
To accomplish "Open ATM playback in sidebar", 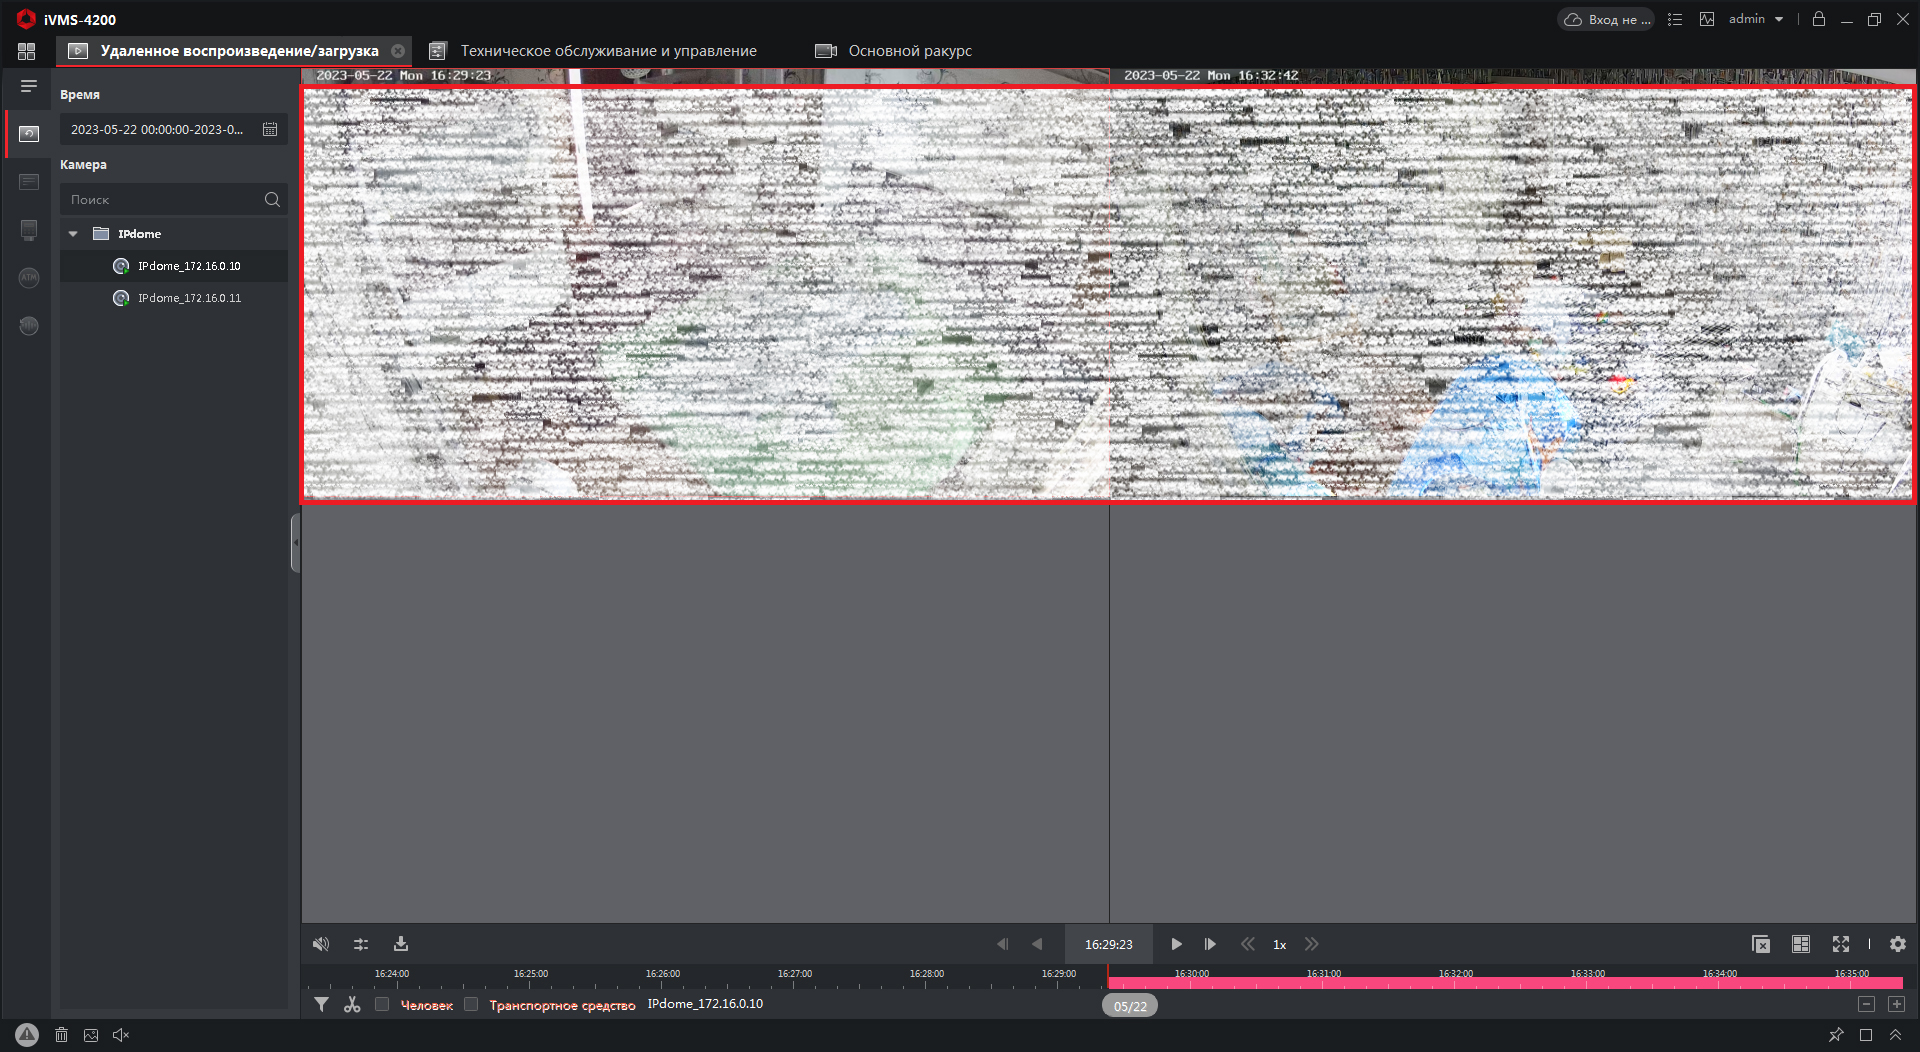I will [29, 278].
